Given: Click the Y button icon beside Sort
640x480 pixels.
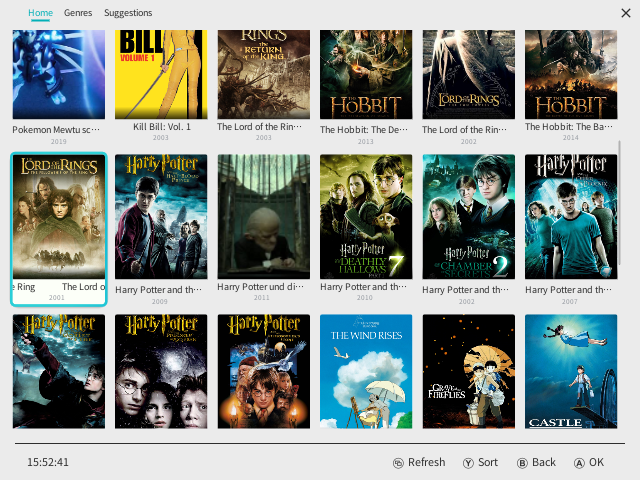Looking at the screenshot, I should pyautogui.click(x=468, y=463).
